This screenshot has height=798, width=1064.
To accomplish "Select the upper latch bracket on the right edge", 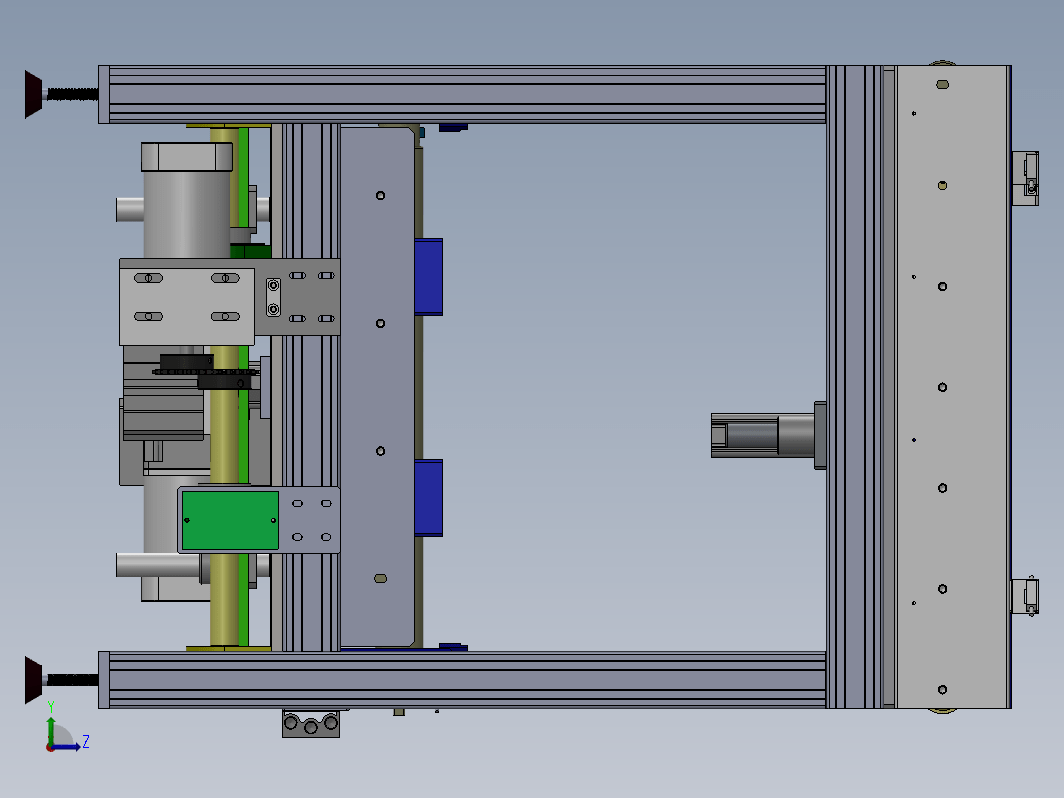I will [1025, 178].
